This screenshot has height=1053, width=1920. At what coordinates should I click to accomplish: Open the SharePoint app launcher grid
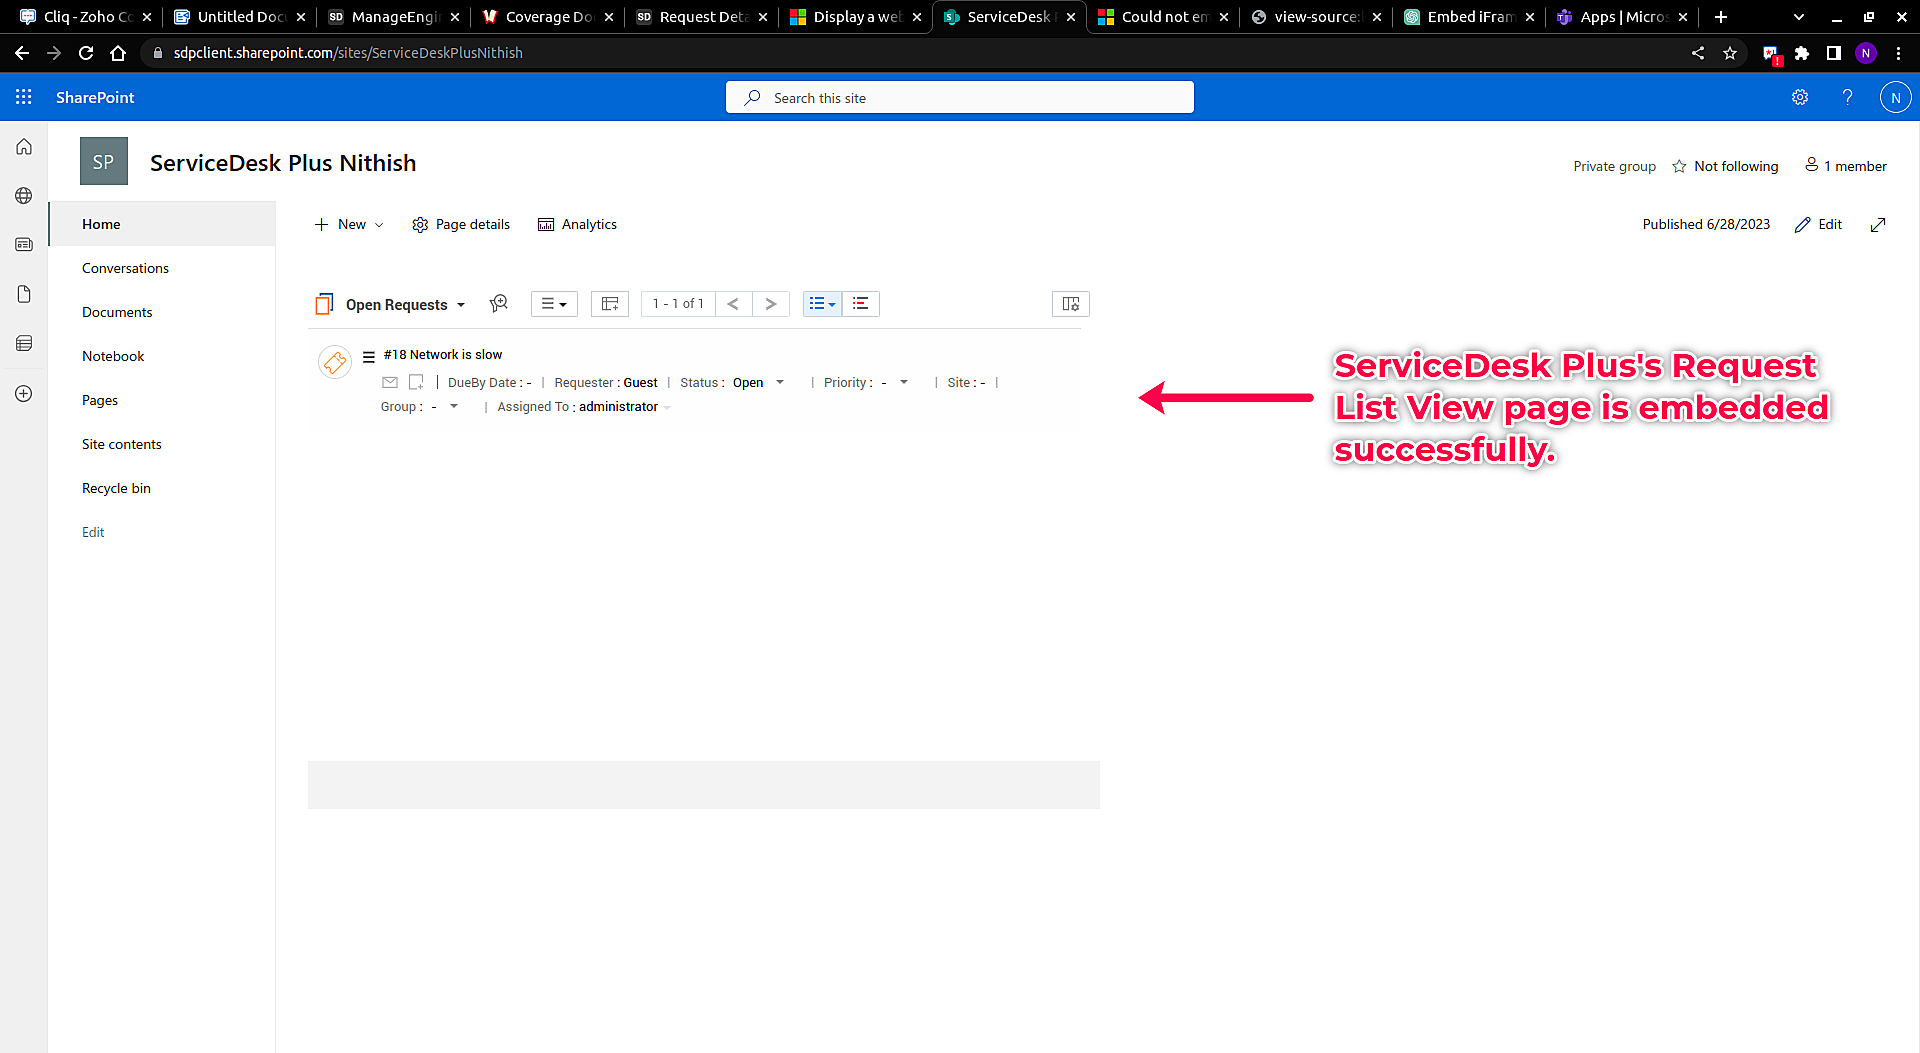pyautogui.click(x=24, y=97)
